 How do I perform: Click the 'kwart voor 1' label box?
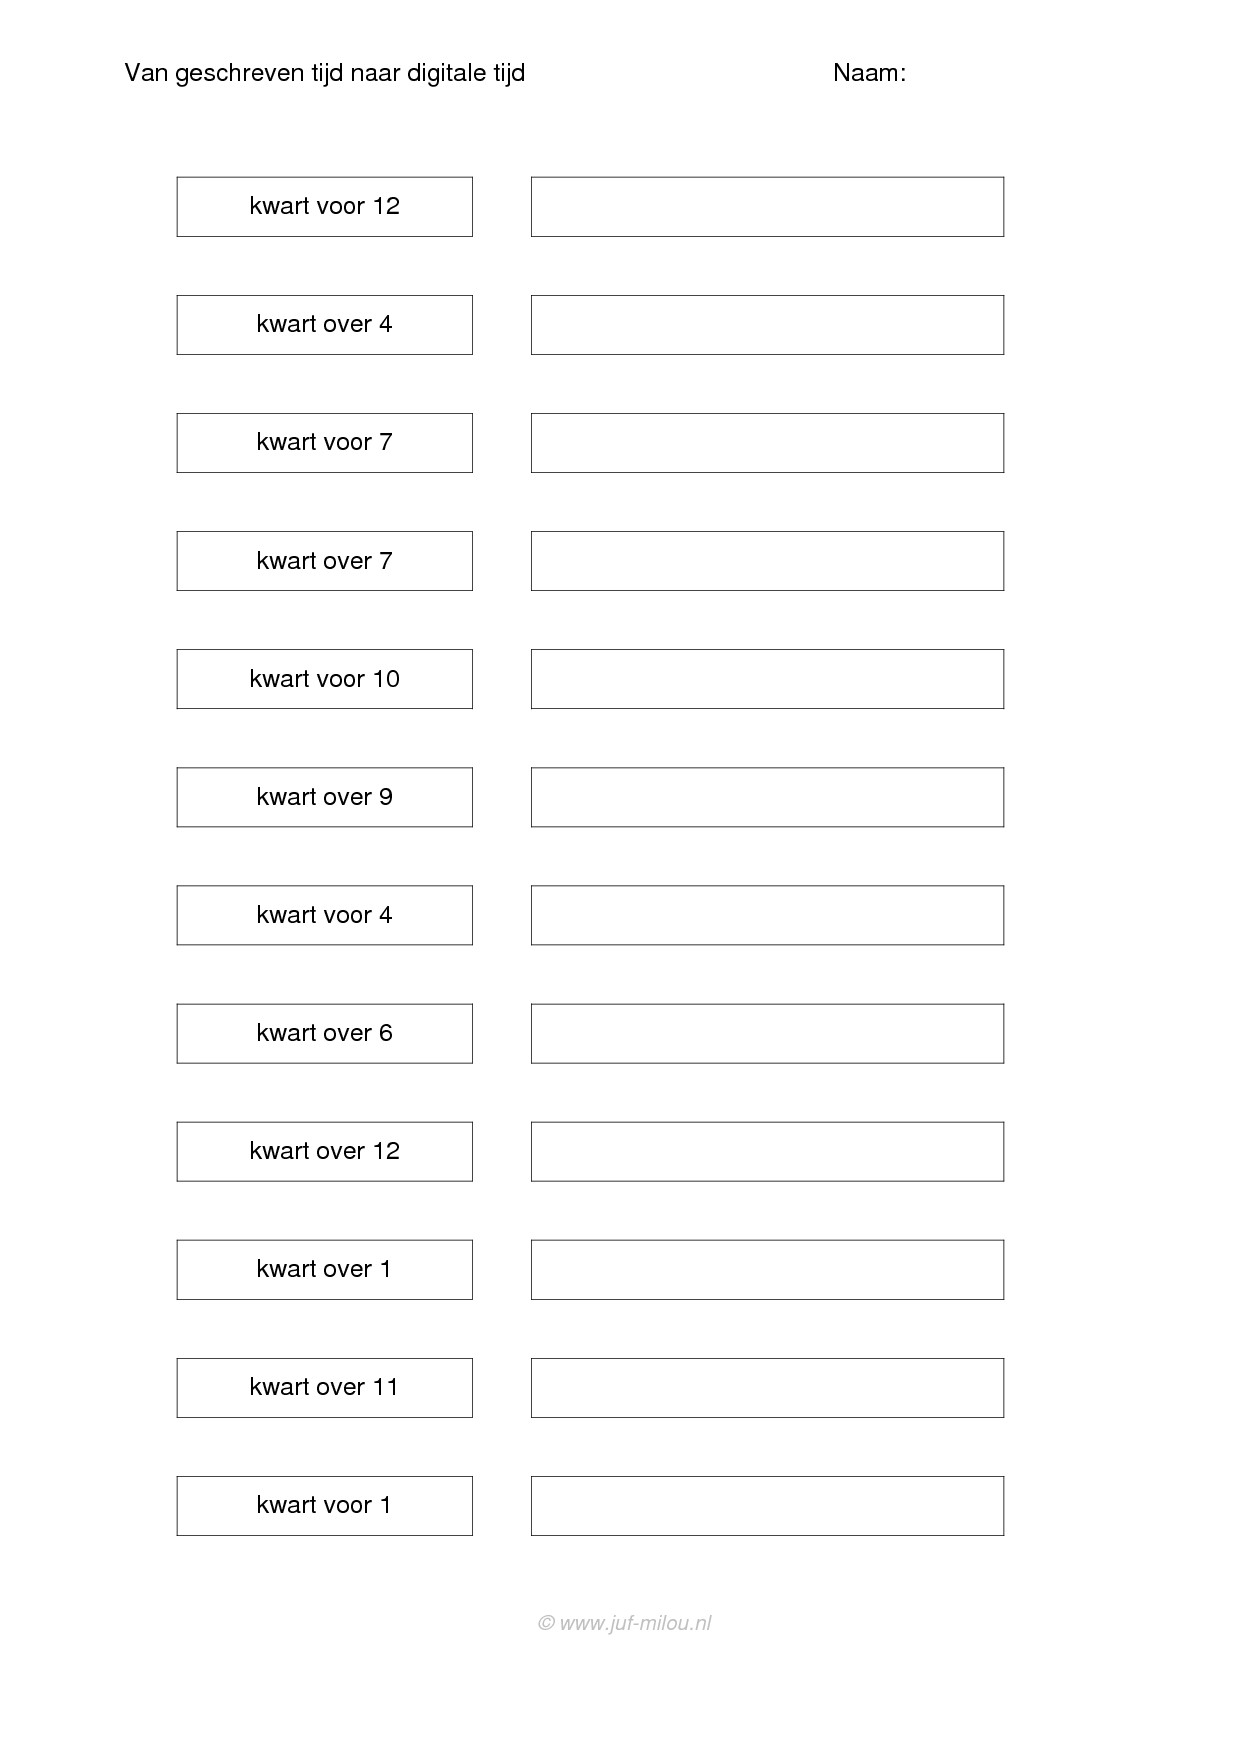324,1505
